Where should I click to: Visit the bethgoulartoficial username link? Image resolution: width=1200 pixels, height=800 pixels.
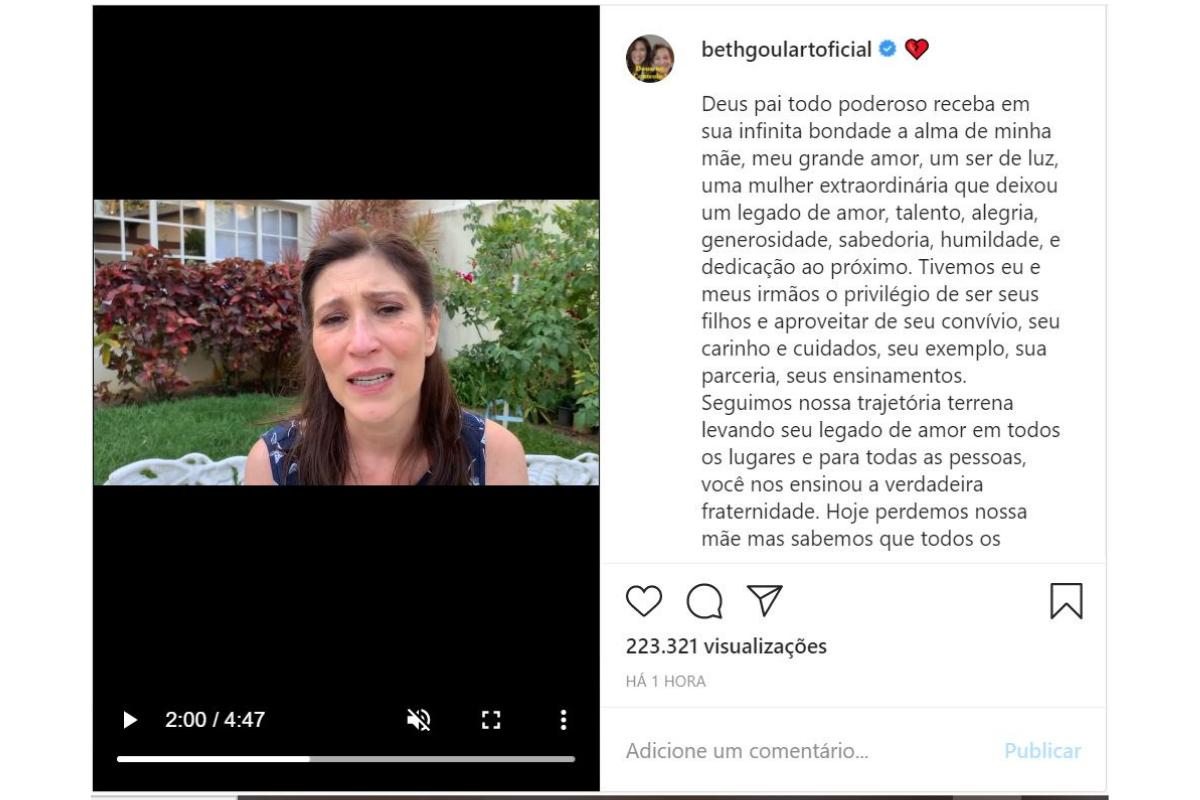point(787,50)
